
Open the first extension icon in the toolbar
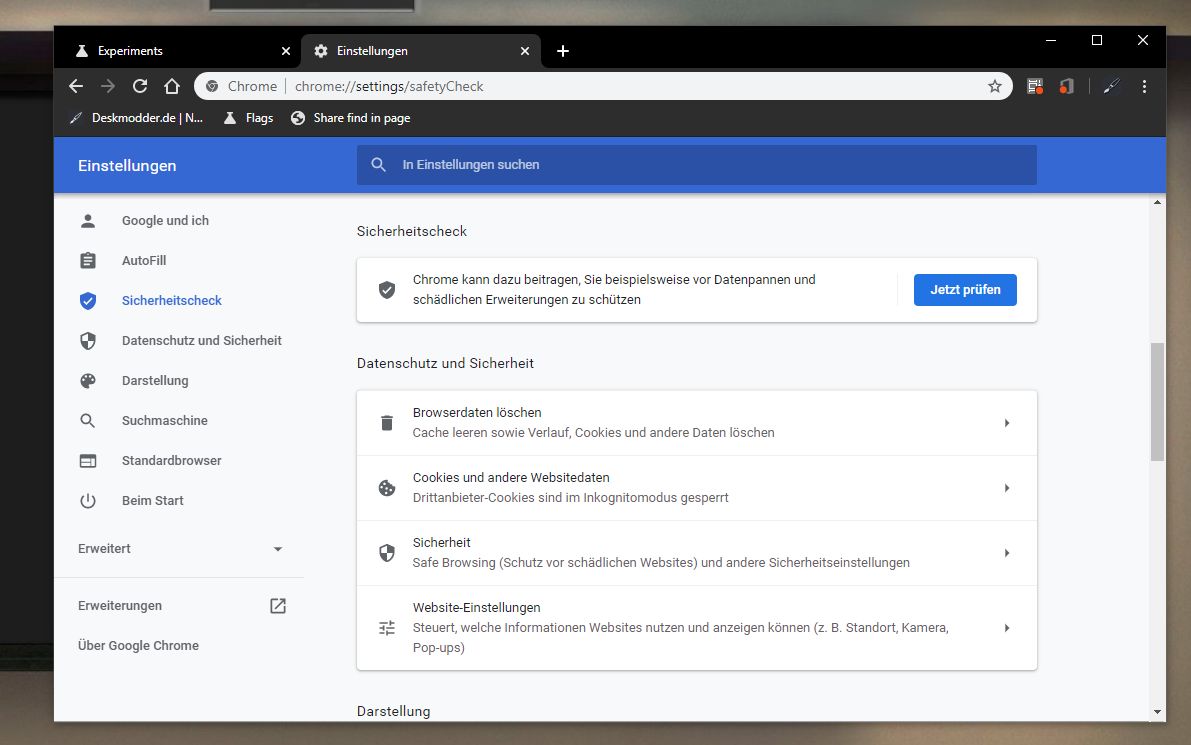pos(1035,87)
